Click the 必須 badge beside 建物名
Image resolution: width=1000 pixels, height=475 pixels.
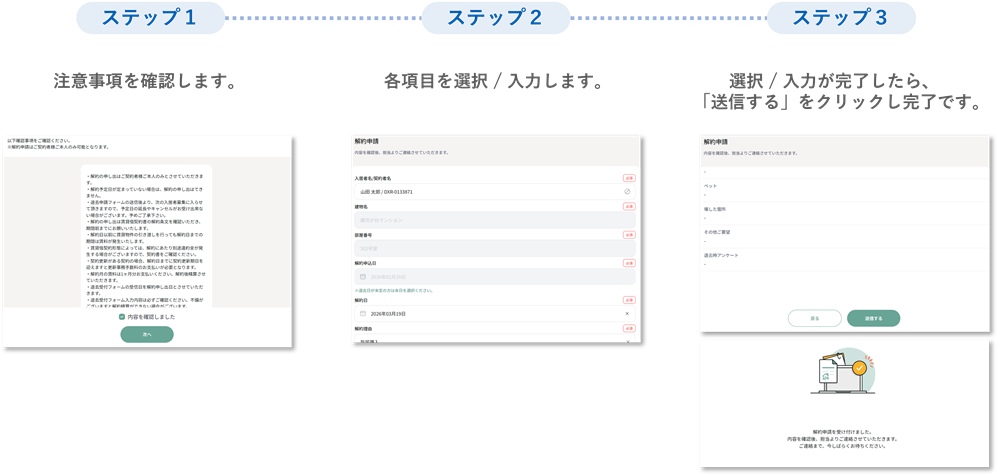coord(629,207)
